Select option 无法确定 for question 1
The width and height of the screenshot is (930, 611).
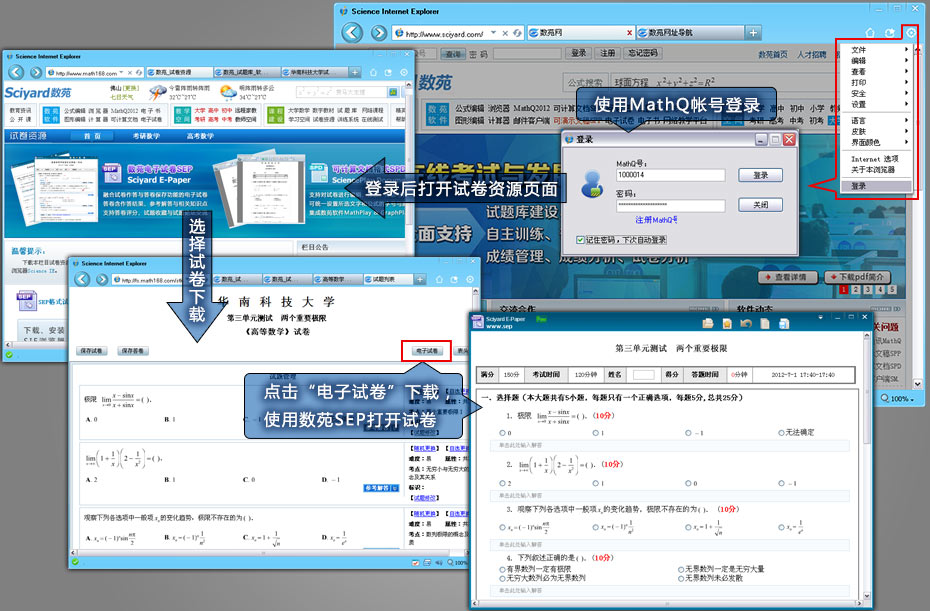pos(781,433)
